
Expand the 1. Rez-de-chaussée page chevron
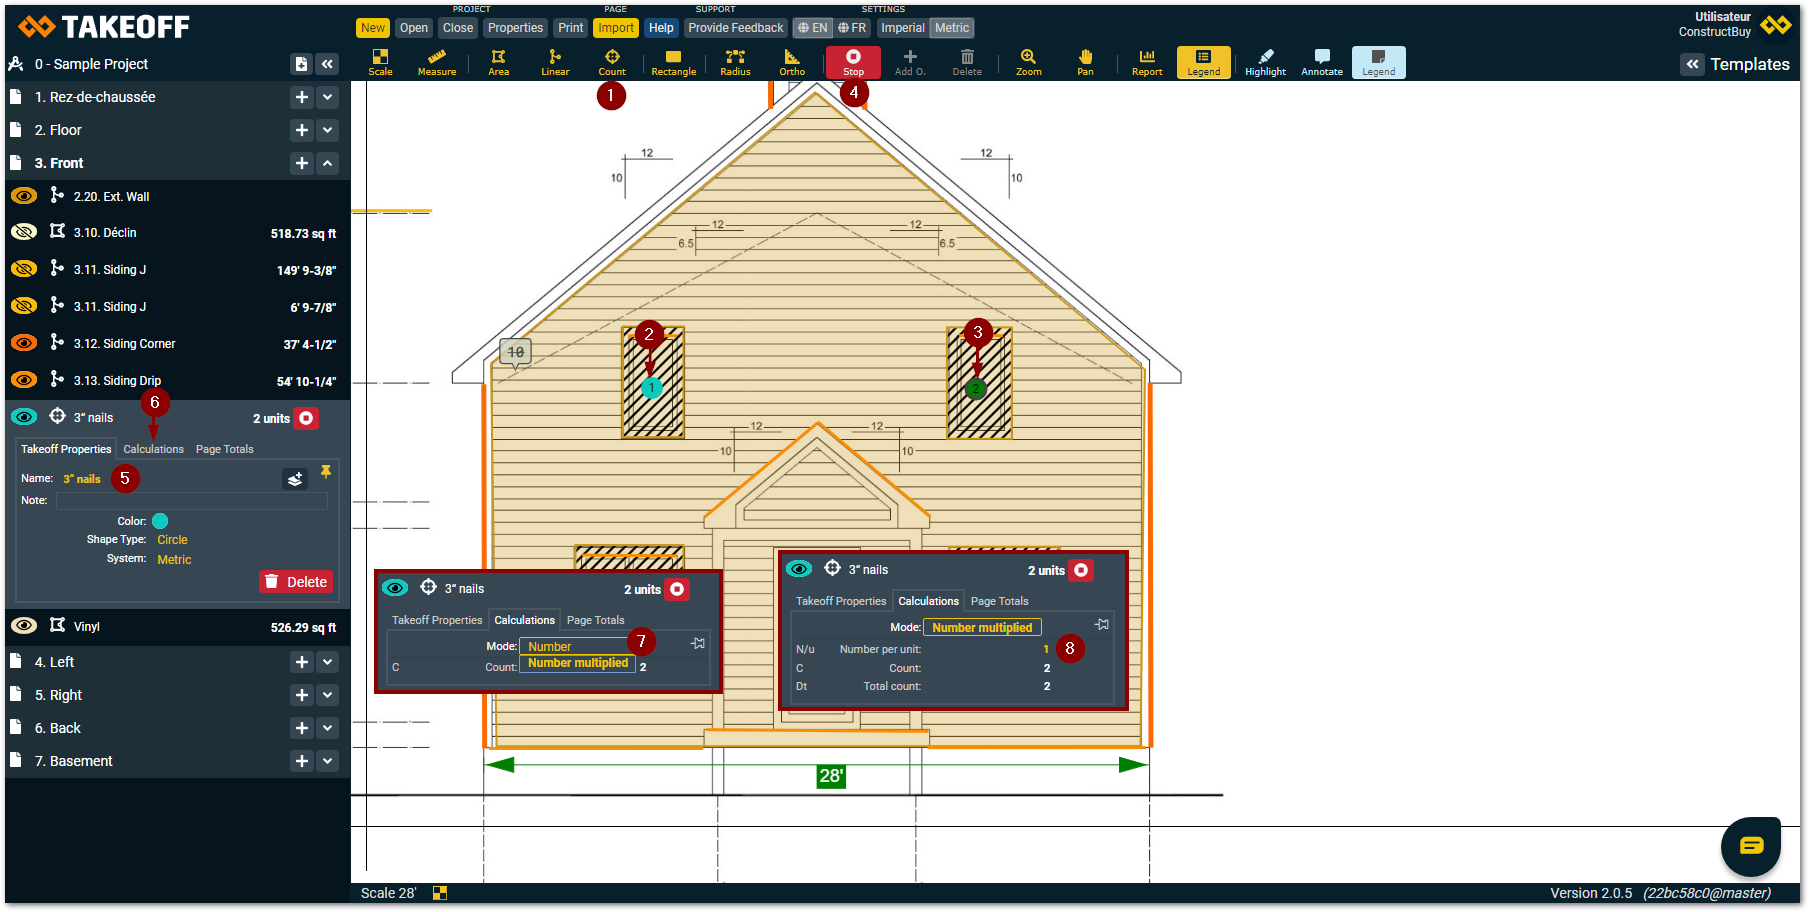click(328, 97)
